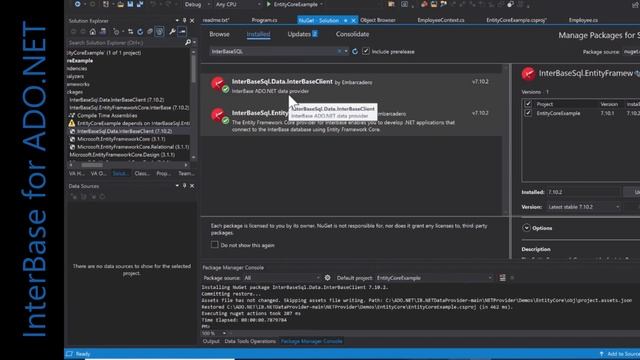The height and width of the screenshot is (360, 640).
Task: Switch to Data Tools Operations tab
Action: (250, 341)
